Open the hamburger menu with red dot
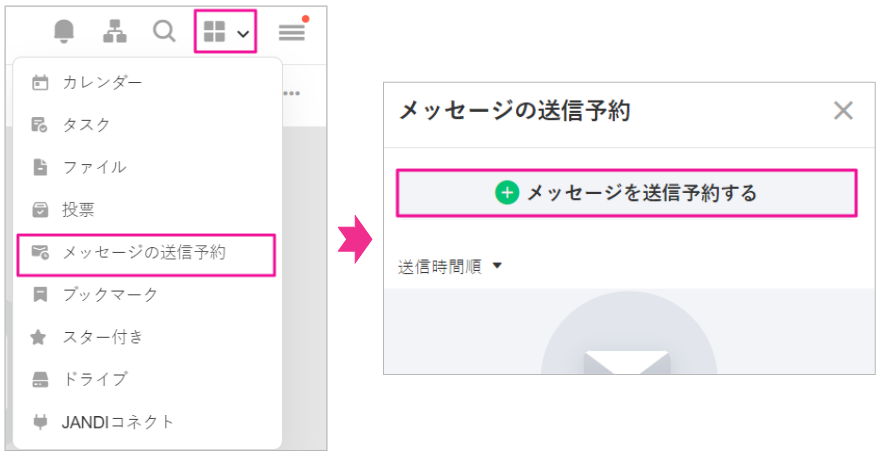The image size is (885, 458). 293,30
